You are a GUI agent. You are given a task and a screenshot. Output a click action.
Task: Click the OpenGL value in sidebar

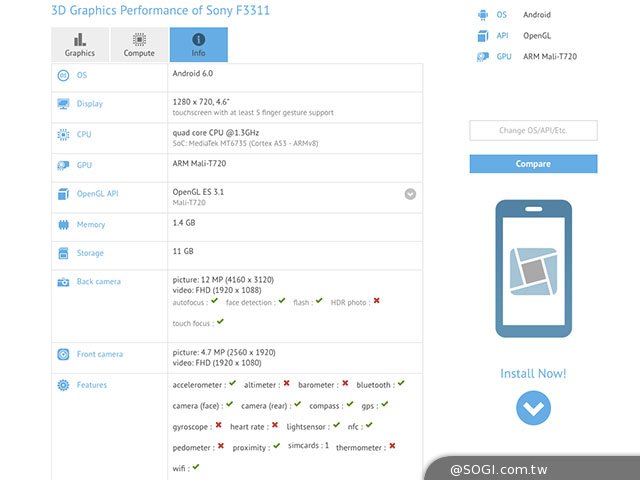[x=537, y=36]
